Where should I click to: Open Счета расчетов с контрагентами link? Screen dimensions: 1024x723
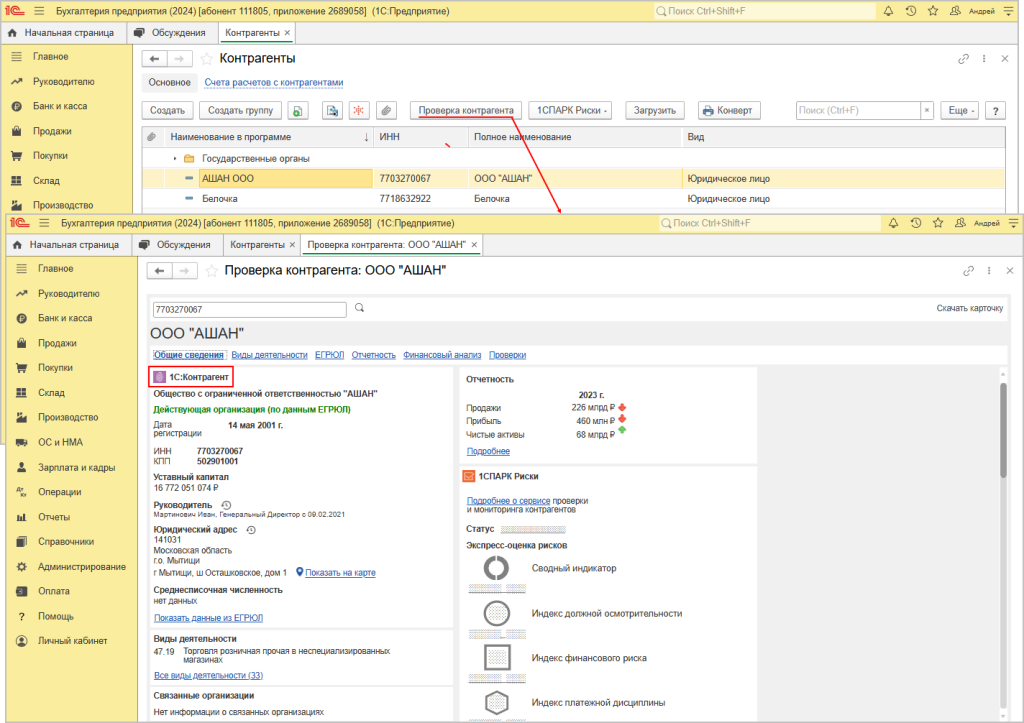274,82
